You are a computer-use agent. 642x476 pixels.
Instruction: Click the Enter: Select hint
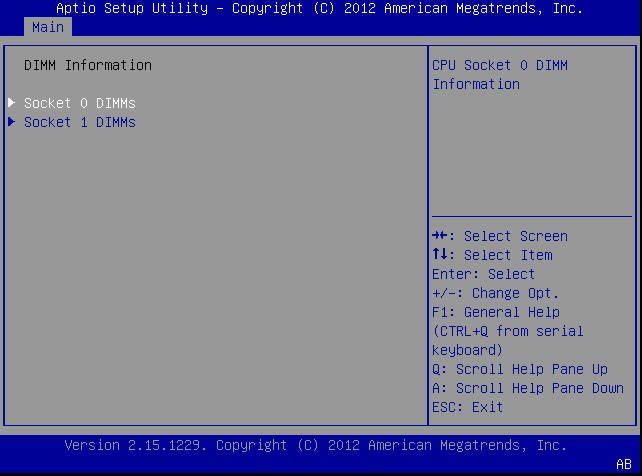(x=484, y=274)
